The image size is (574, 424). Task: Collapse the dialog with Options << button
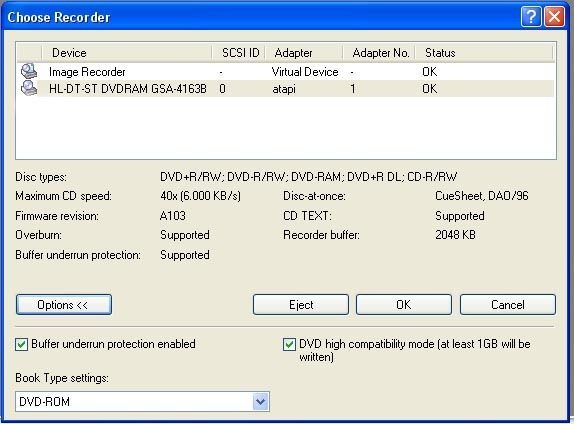tap(64, 305)
